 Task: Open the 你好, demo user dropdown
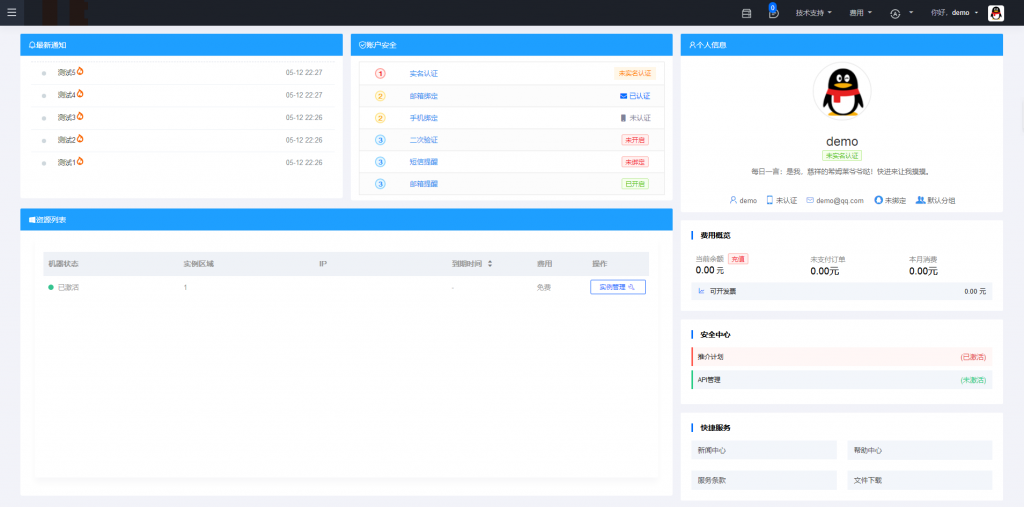tap(955, 13)
